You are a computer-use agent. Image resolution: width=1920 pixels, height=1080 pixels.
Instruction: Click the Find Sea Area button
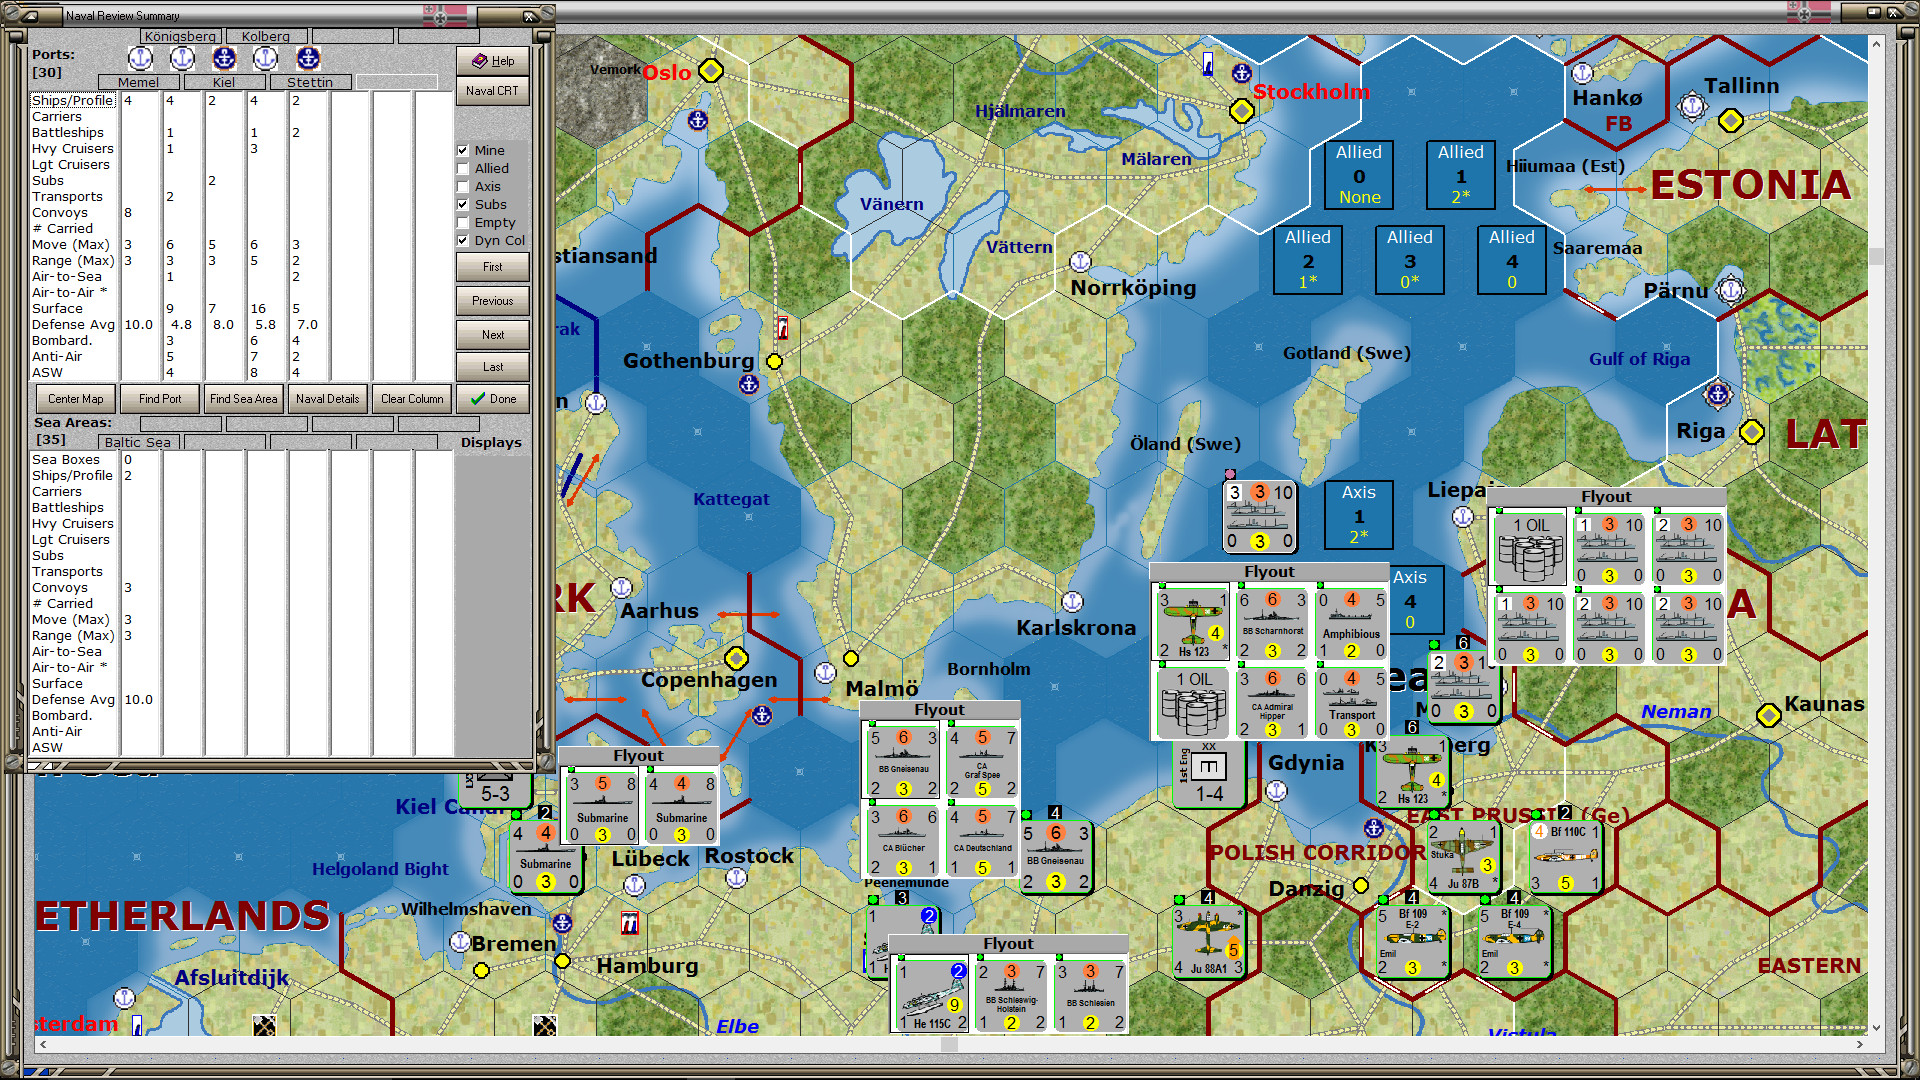coord(243,399)
